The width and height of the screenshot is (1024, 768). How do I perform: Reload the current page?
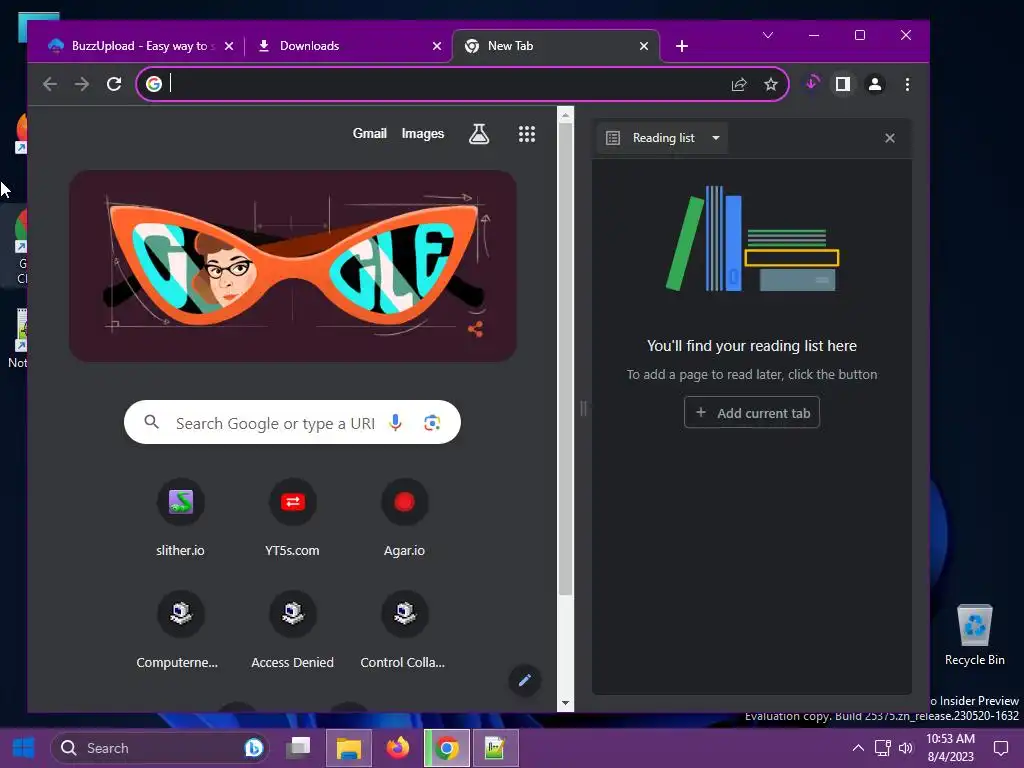114,84
